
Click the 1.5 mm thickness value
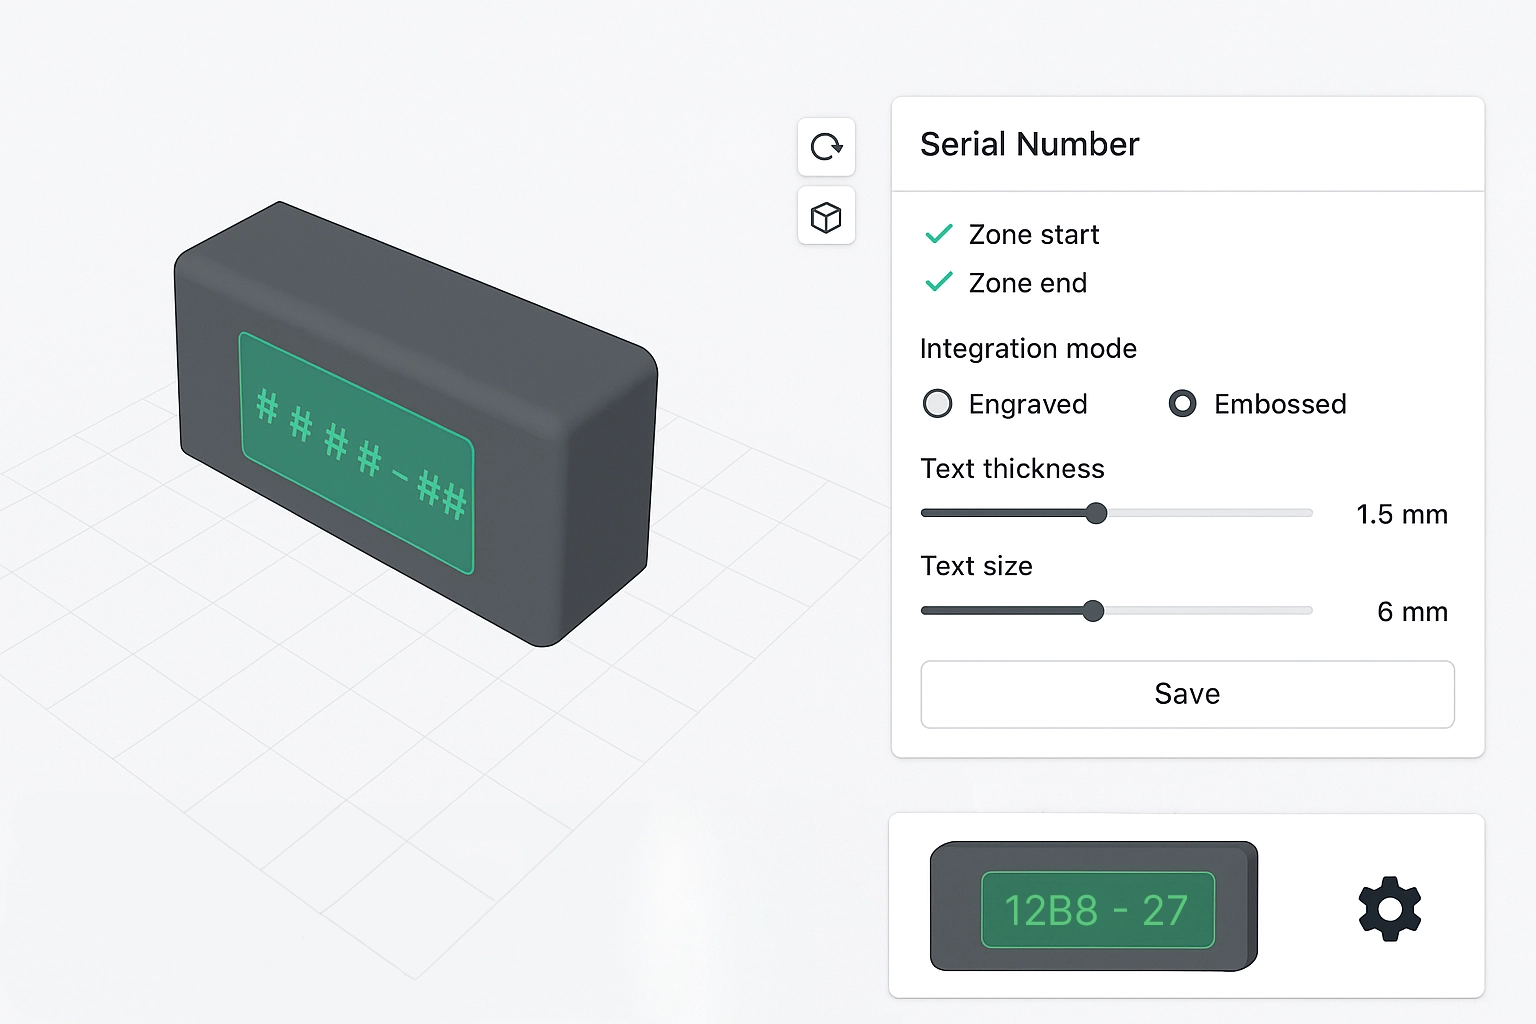click(1401, 514)
